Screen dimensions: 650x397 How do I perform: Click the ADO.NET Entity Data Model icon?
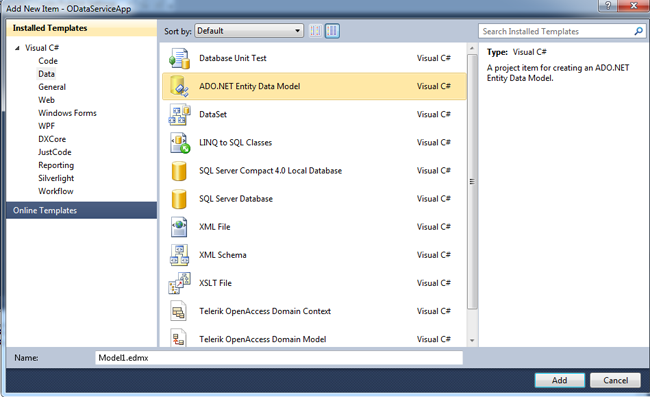pyautogui.click(x=179, y=86)
